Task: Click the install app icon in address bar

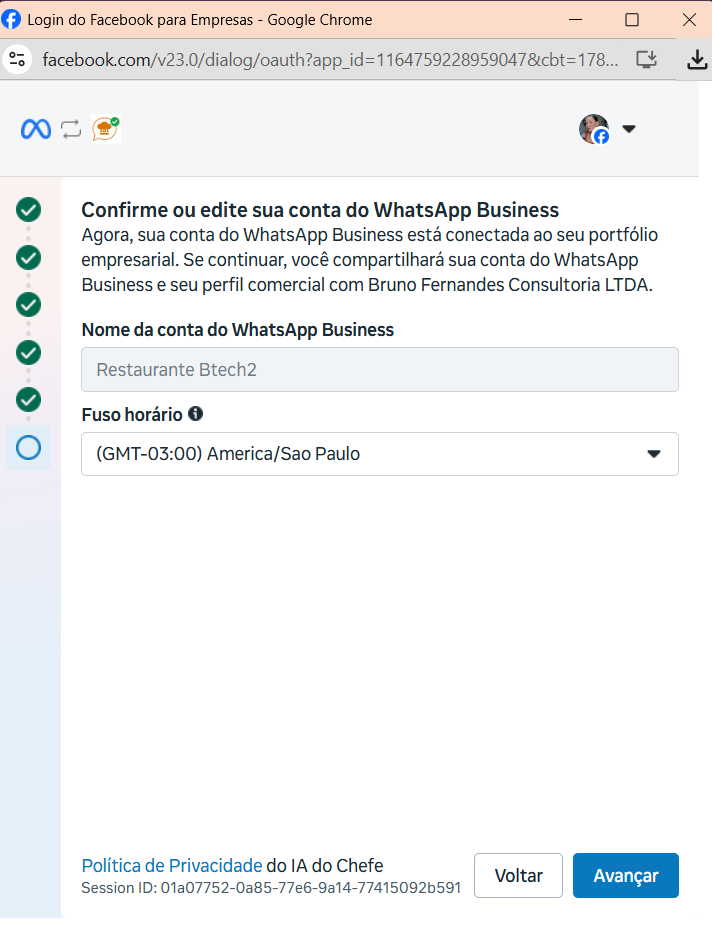Action: click(646, 59)
